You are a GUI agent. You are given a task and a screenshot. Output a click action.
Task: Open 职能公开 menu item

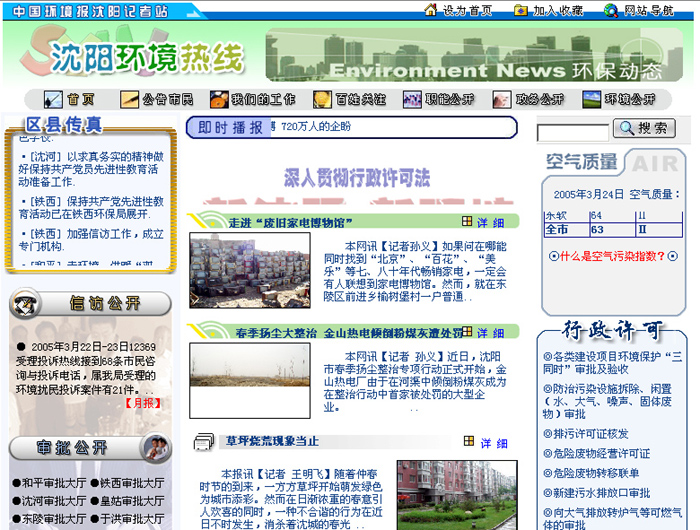point(450,99)
